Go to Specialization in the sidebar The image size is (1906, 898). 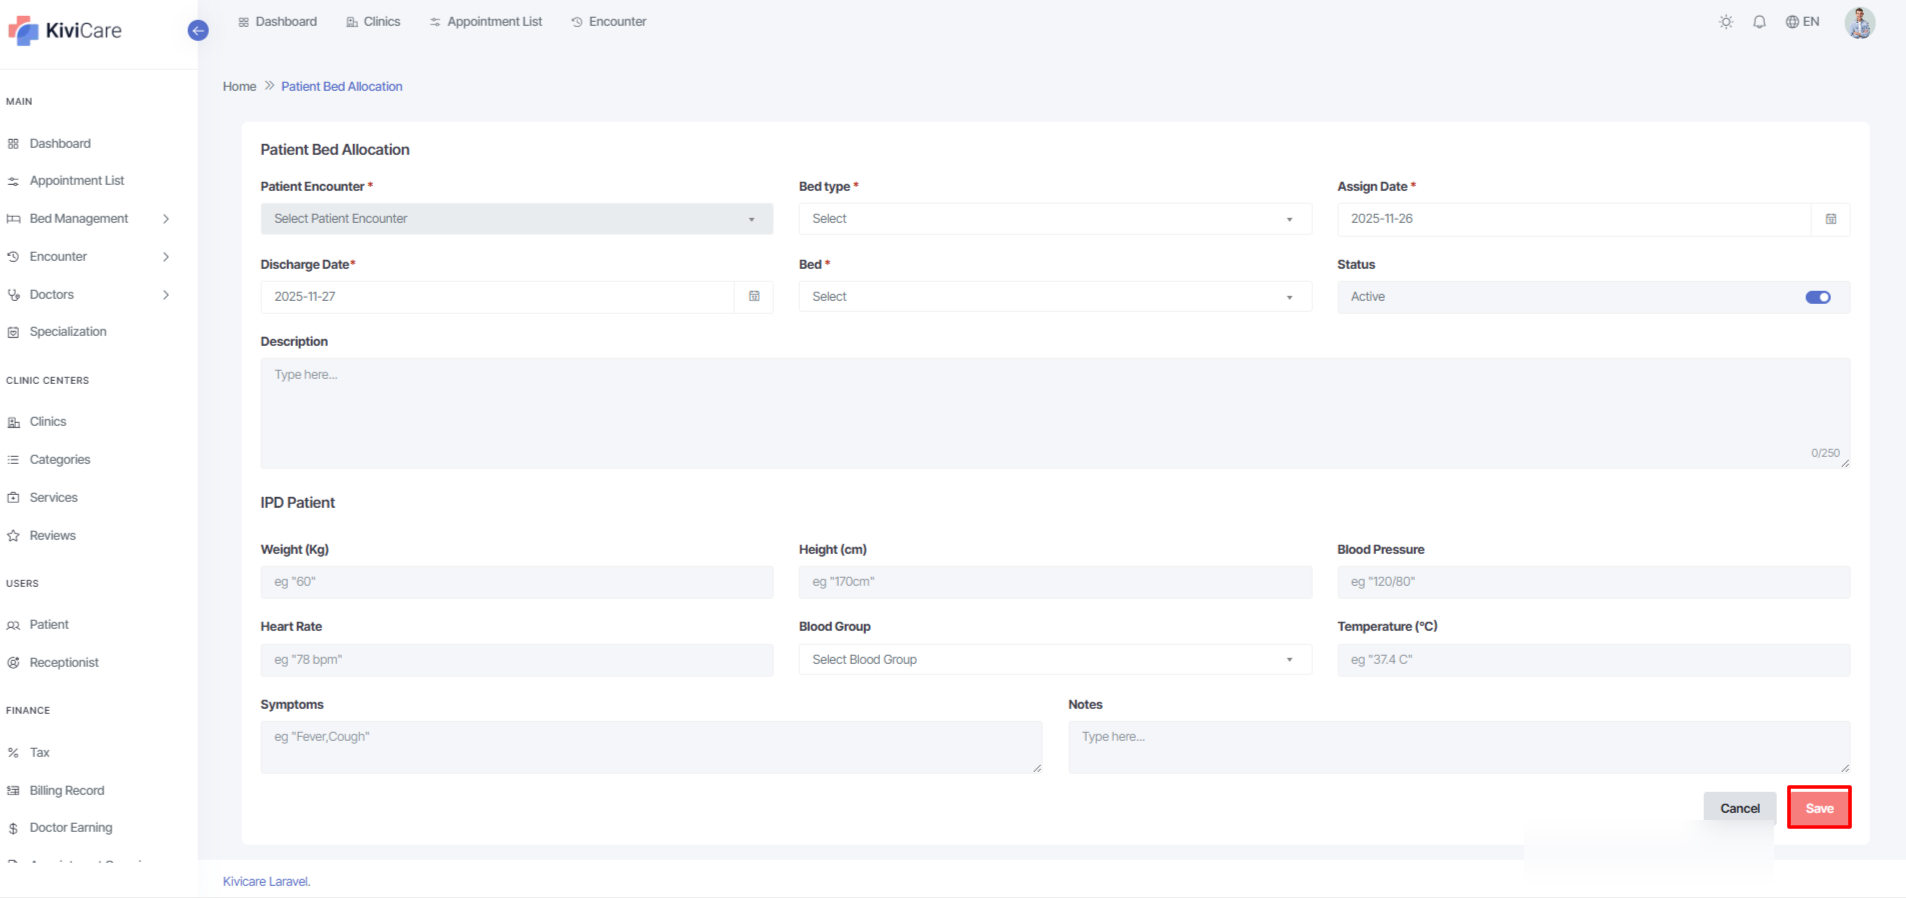click(67, 332)
